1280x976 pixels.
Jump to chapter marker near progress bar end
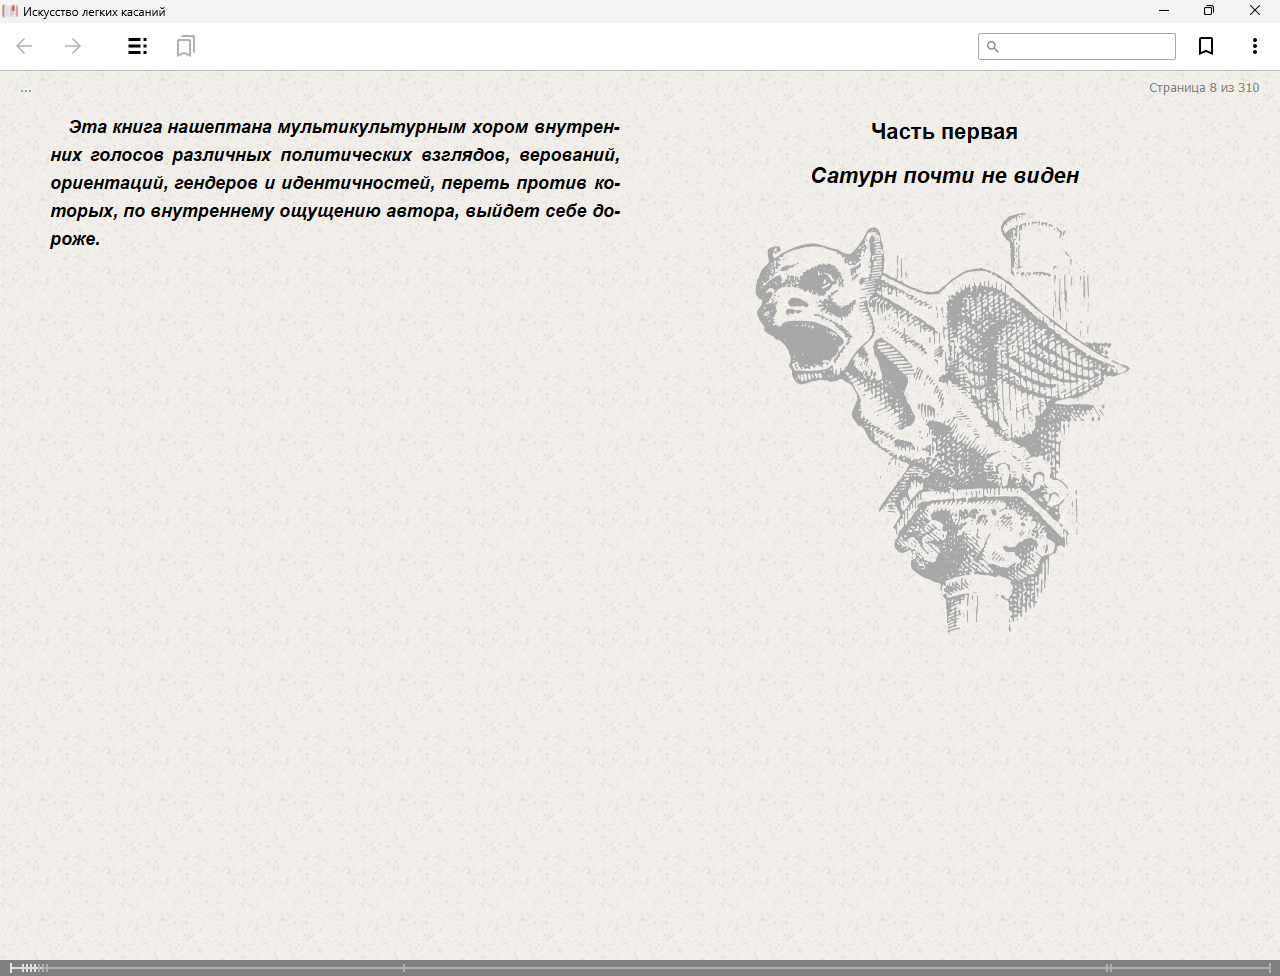1108,967
